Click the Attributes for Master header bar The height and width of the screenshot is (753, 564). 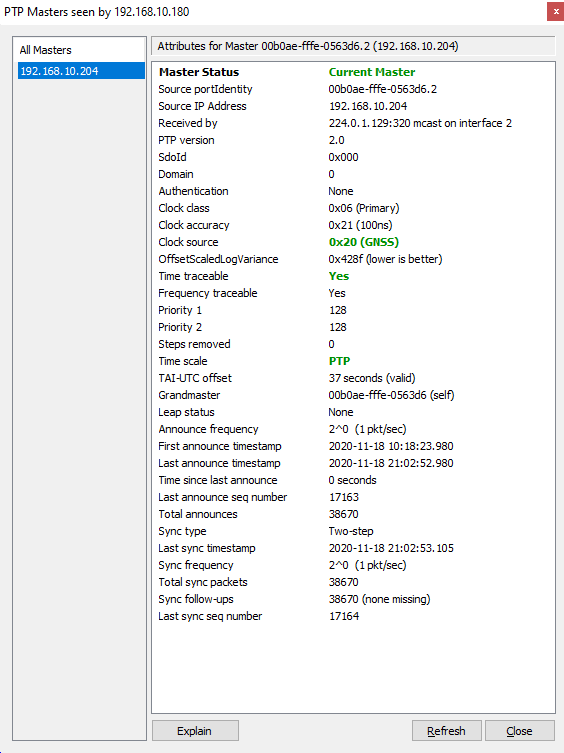coord(354,46)
